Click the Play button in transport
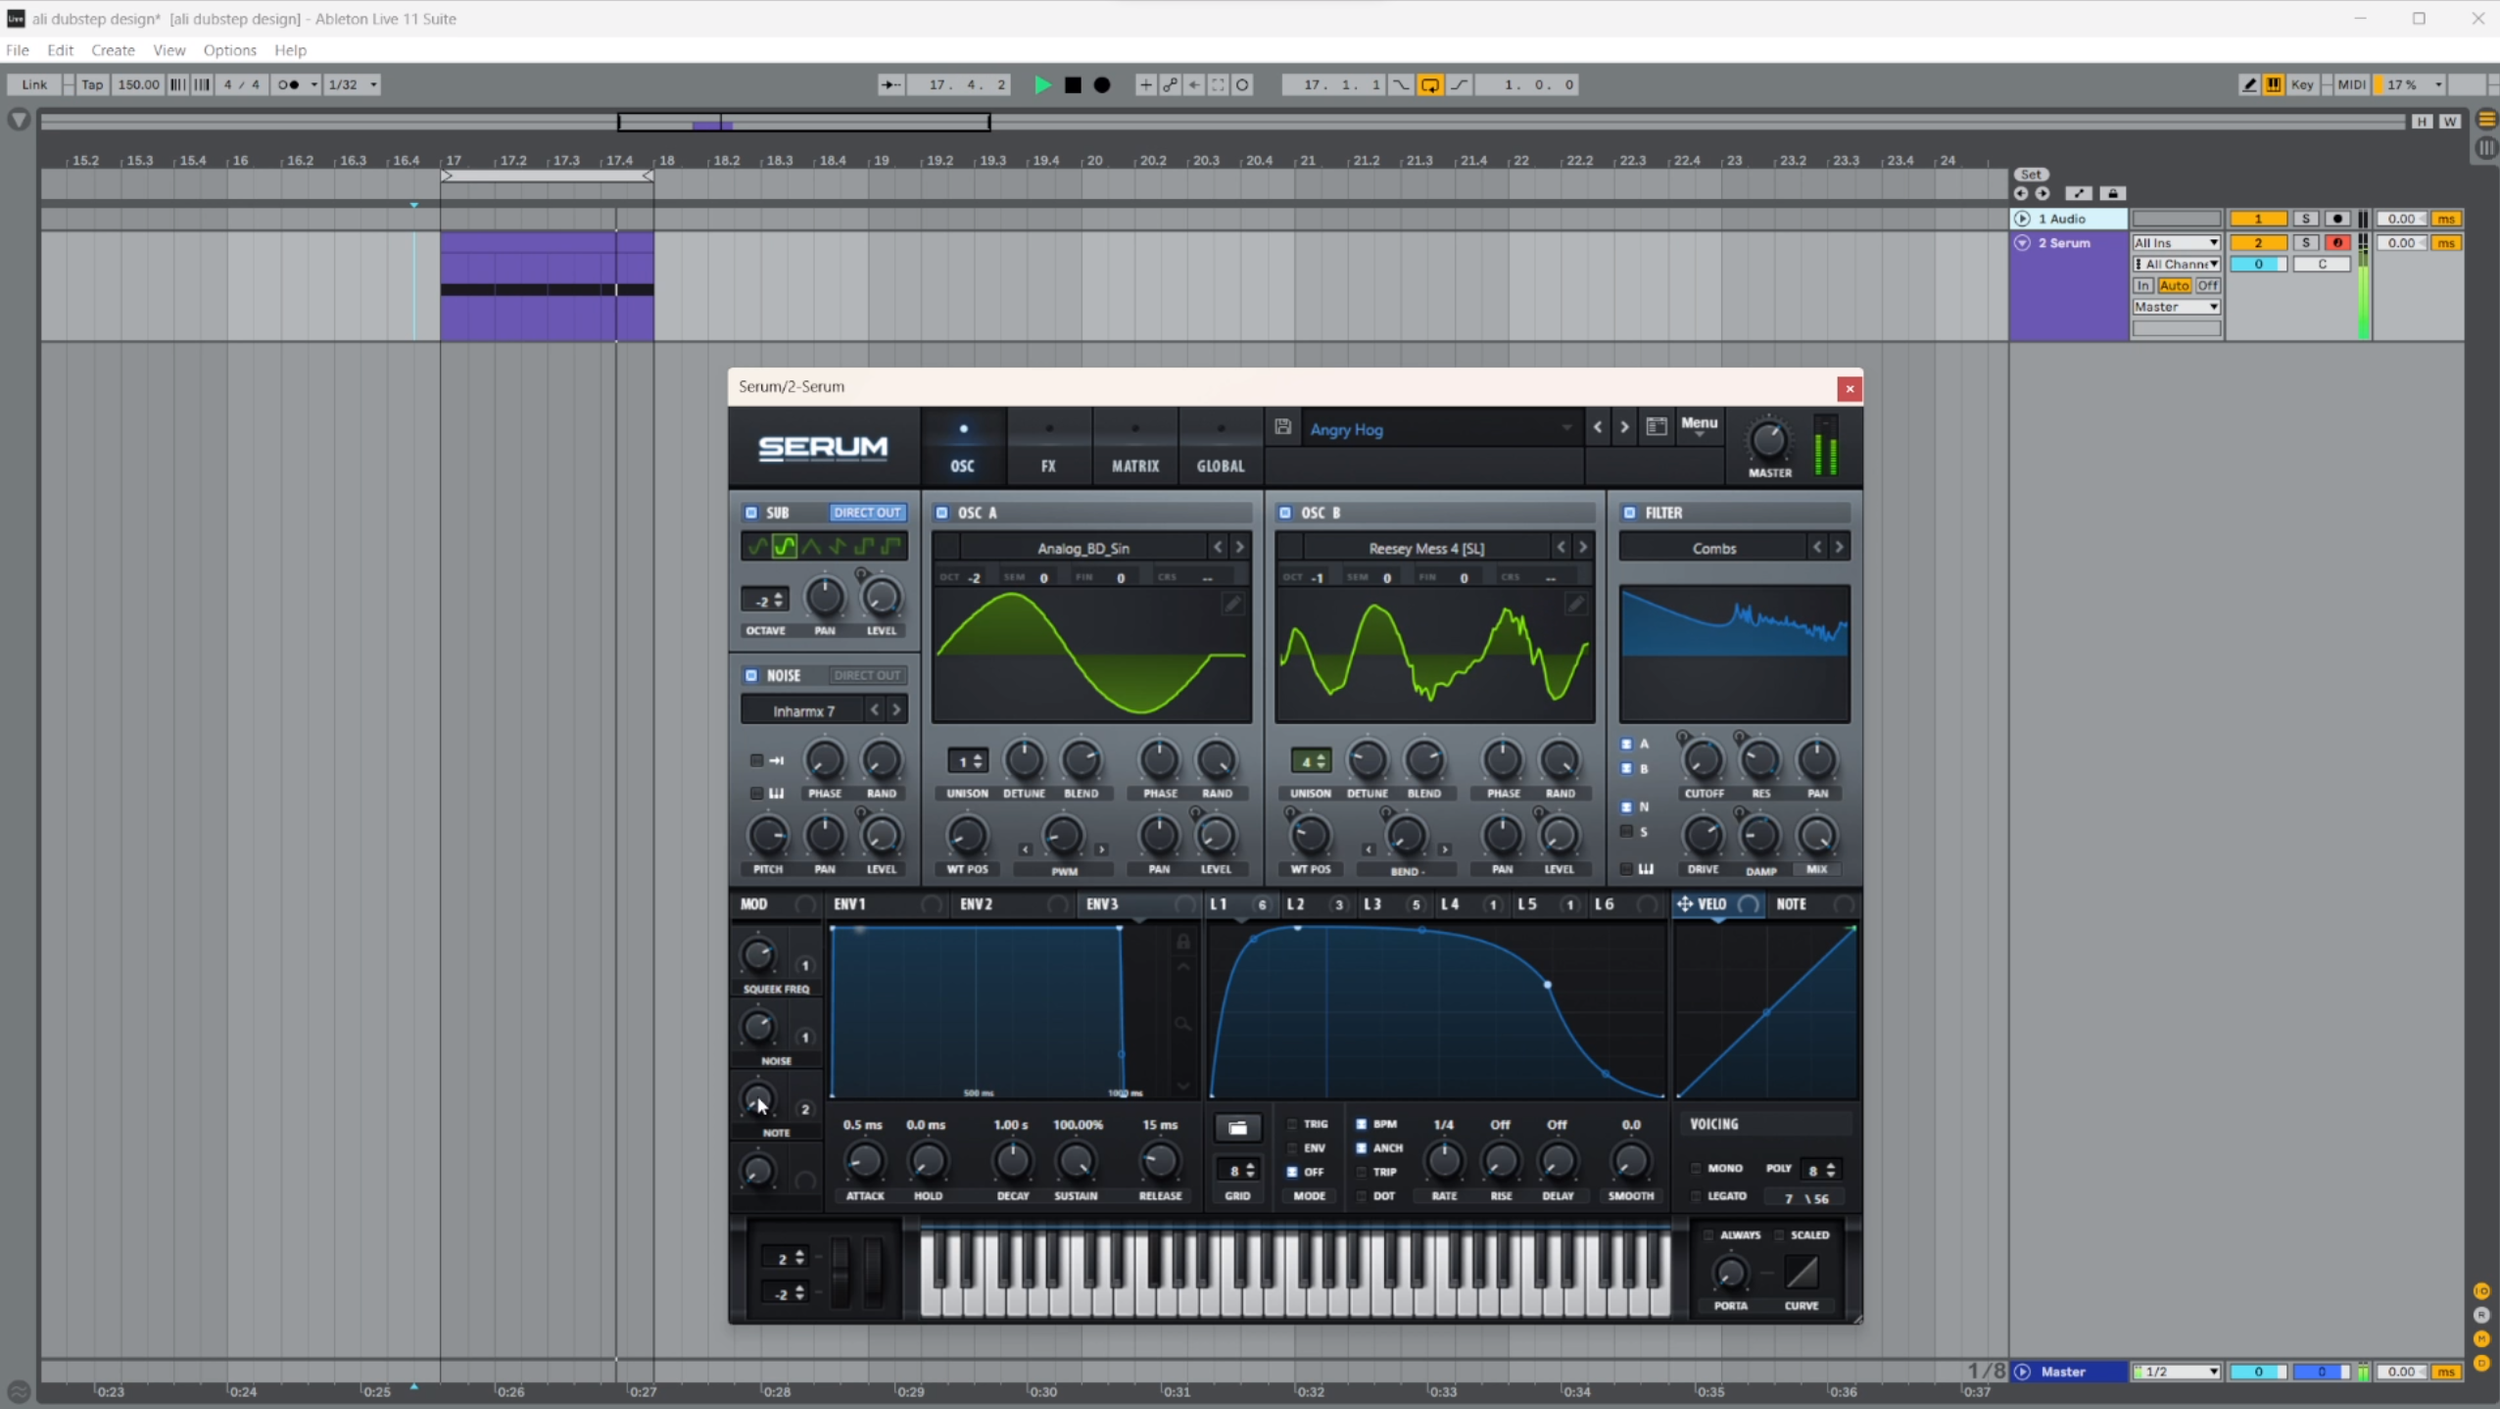2500x1409 pixels. [x=1042, y=85]
